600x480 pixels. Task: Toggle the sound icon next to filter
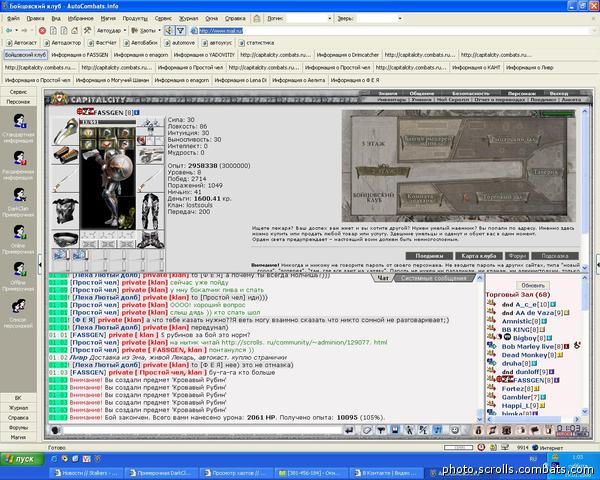click(169, 30)
